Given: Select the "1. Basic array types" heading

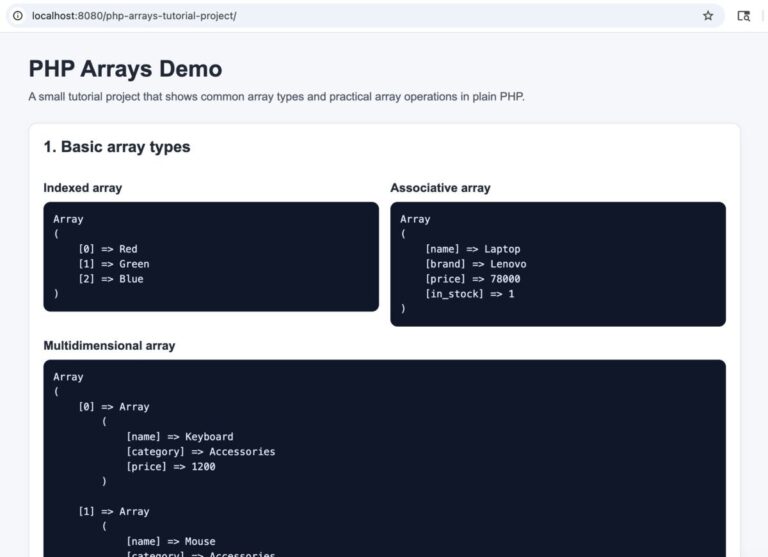Looking at the screenshot, I should (117, 146).
